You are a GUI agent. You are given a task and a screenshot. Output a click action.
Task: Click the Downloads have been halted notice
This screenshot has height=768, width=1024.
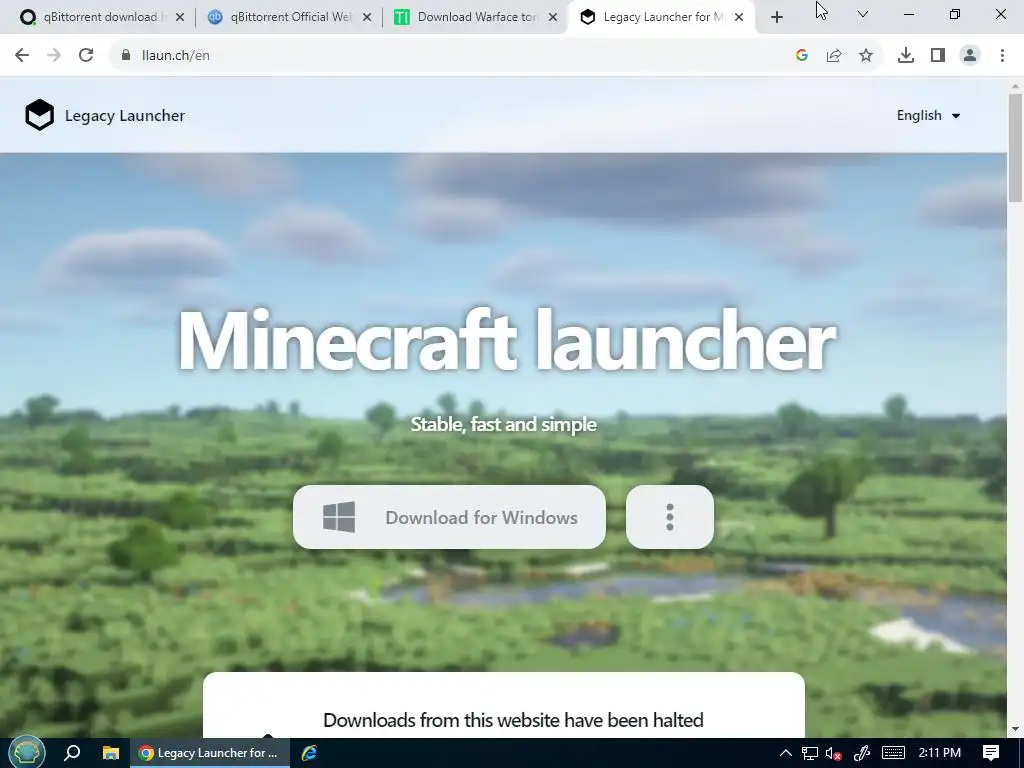[x=513, y=720]
